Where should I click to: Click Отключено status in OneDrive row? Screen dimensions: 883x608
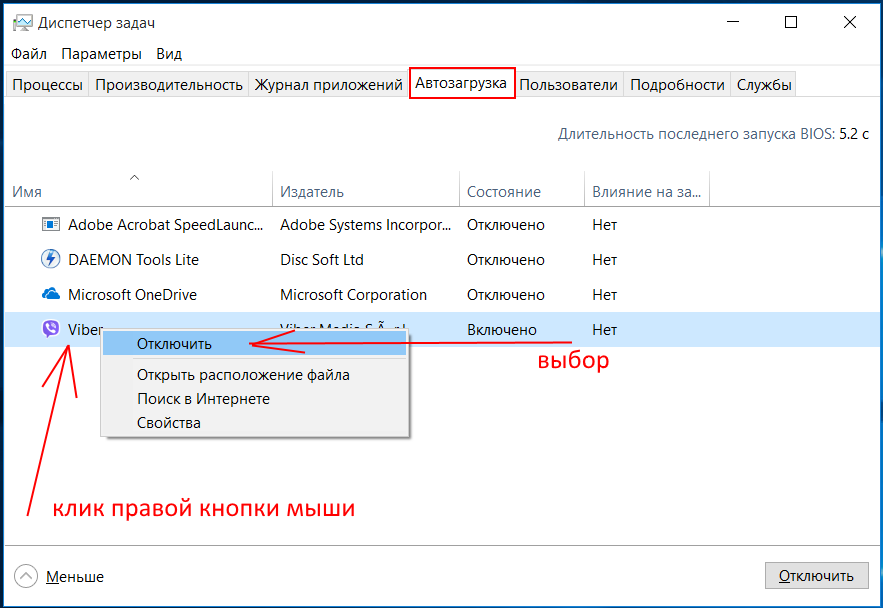[506, 294]
